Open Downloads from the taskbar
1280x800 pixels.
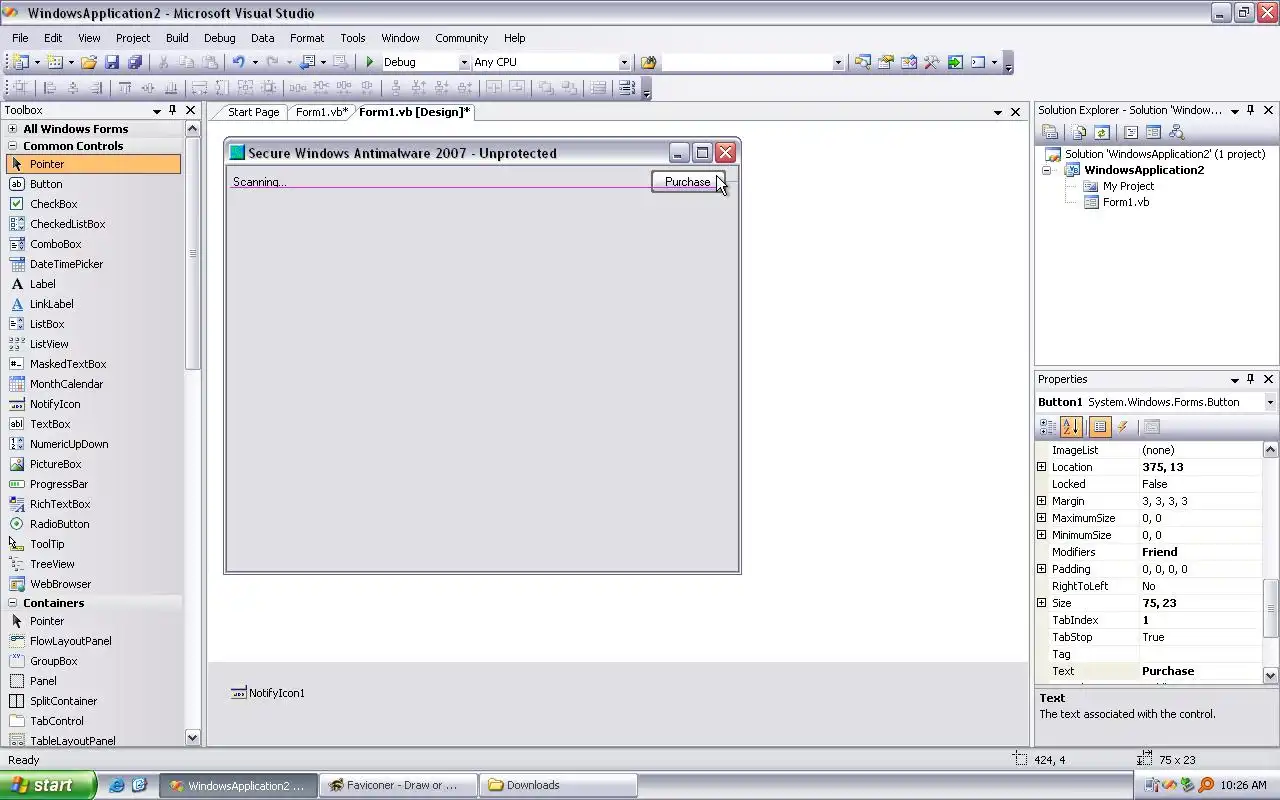[558, 785]
